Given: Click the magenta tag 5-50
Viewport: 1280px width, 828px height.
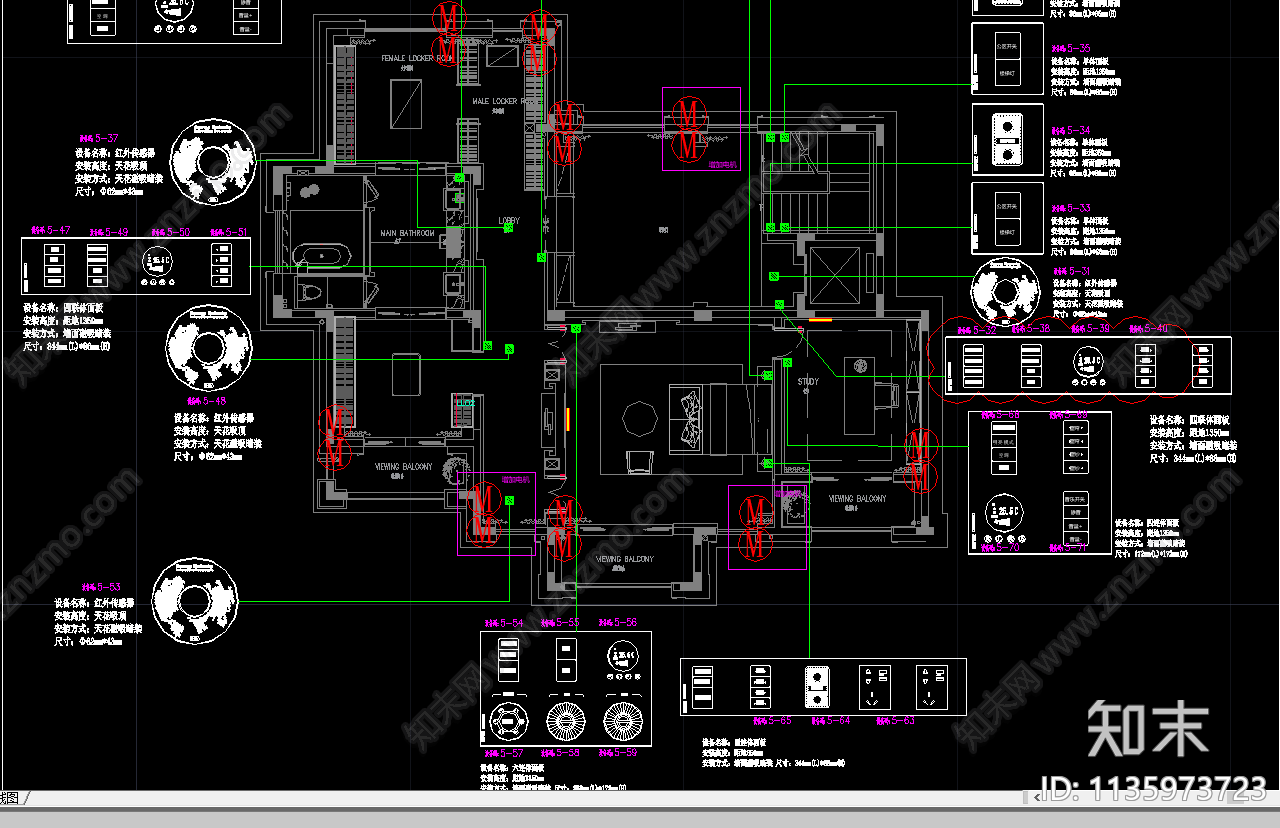Looking at the screenshot, I should pos(170,231).
